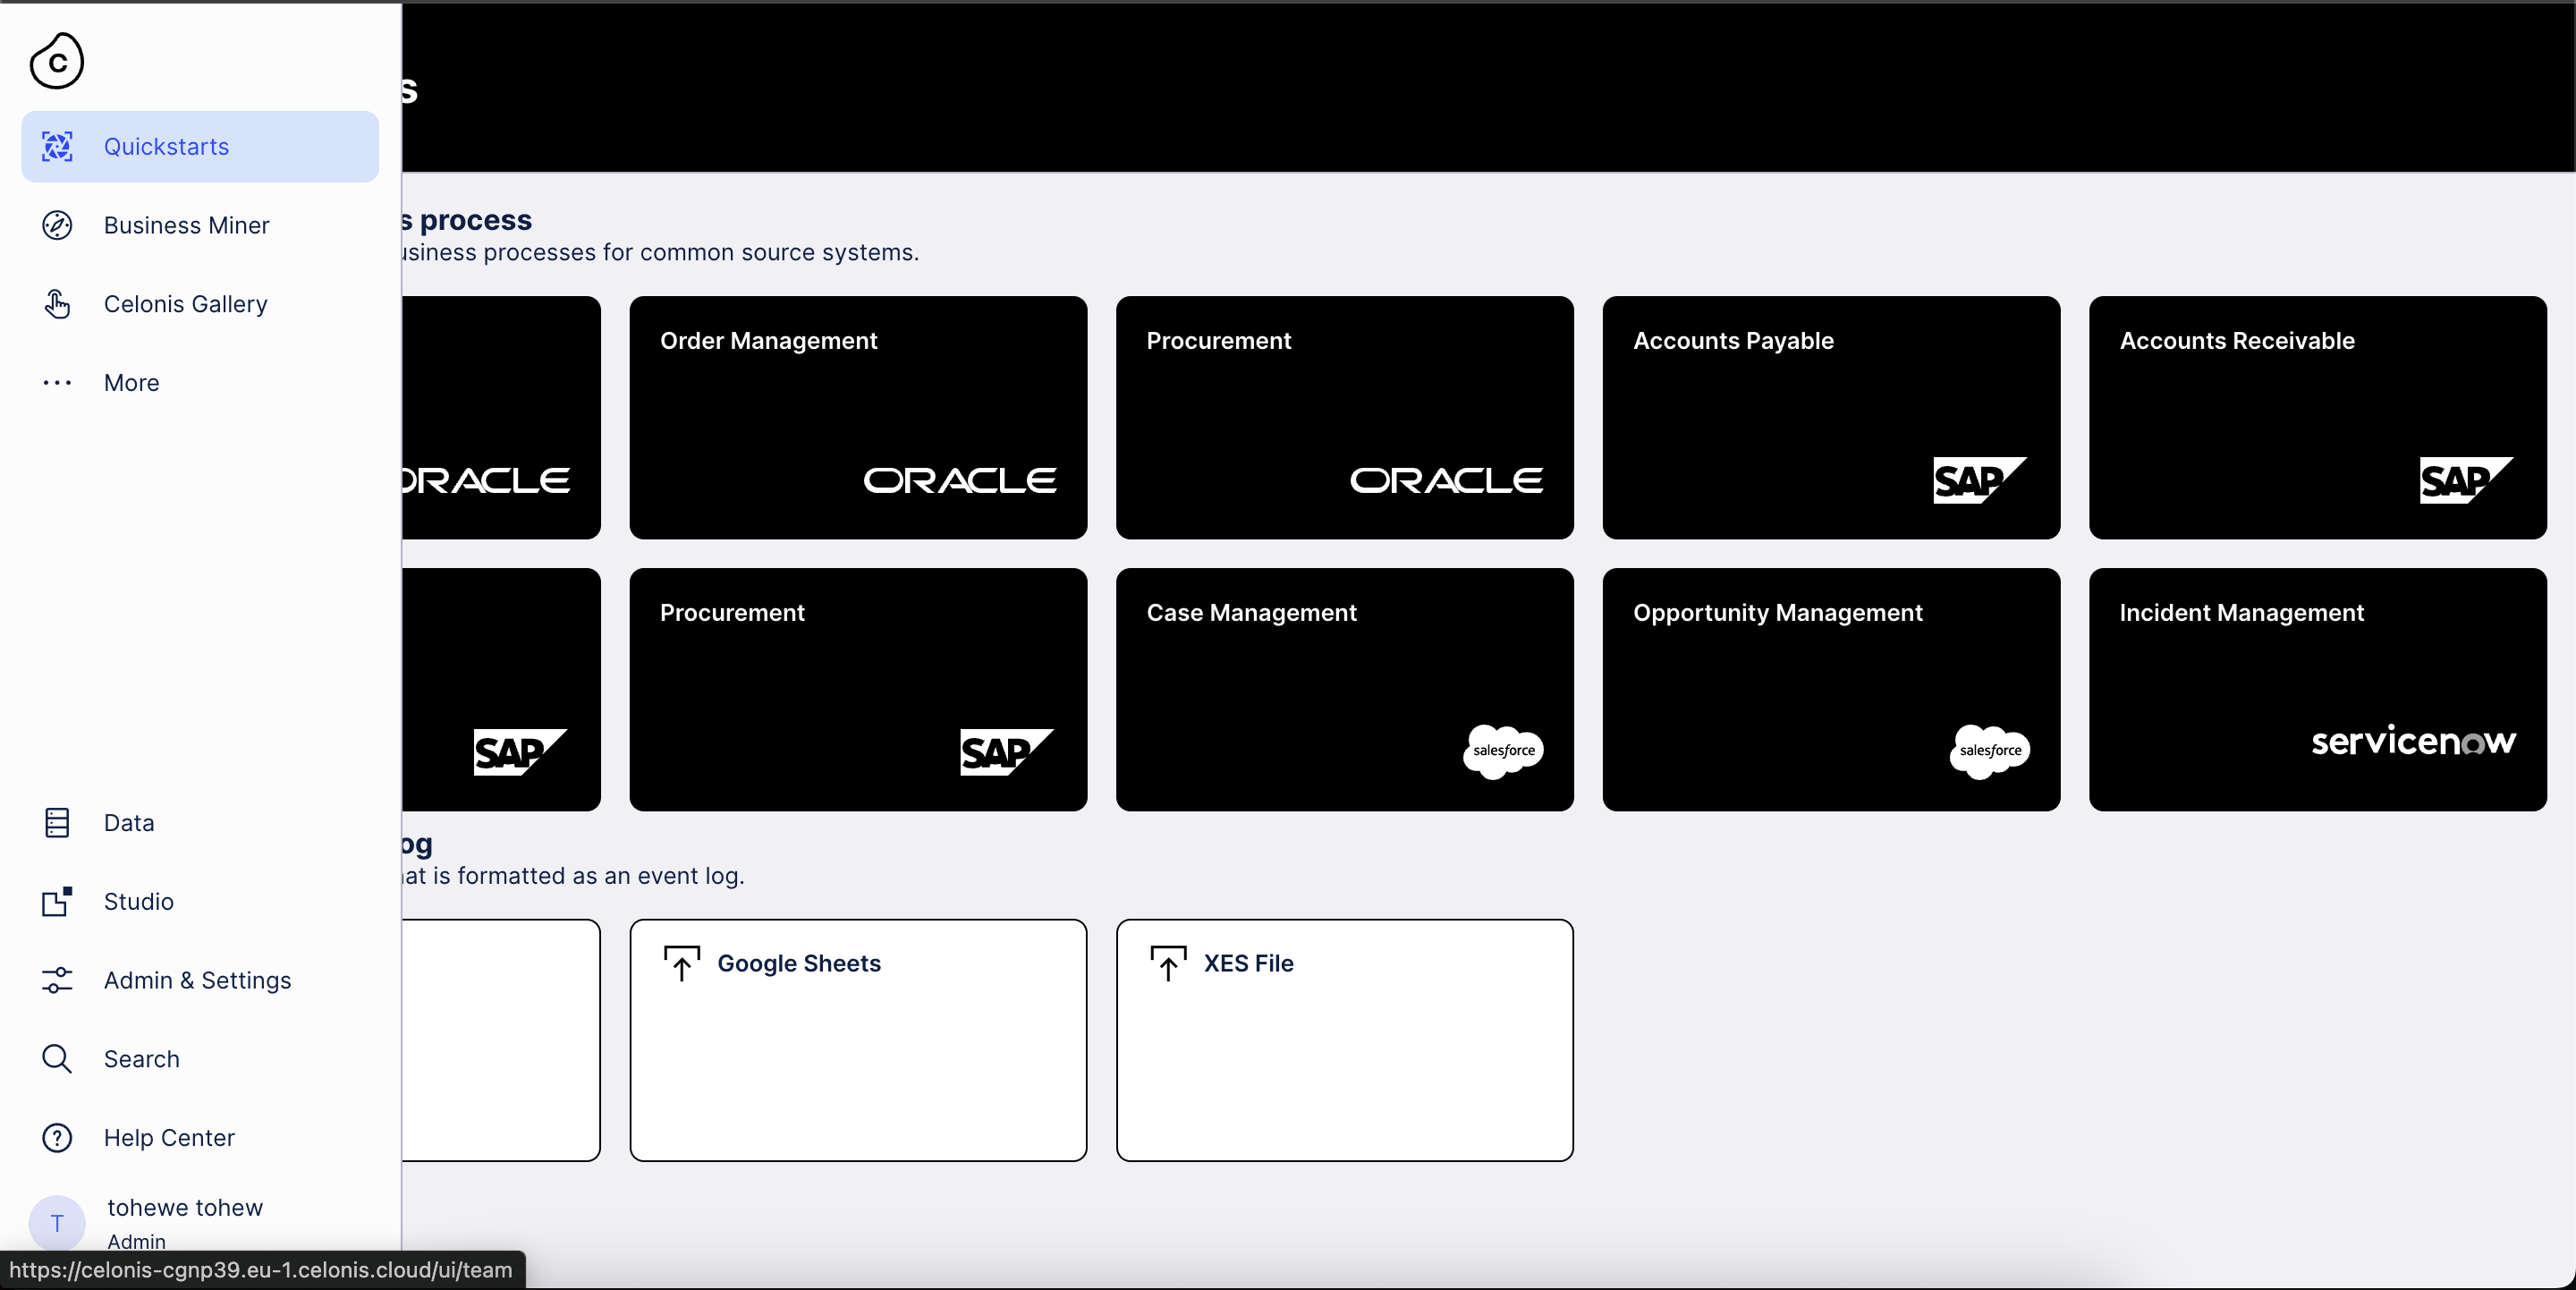Click the partially hidden Oracle card behind the sidebar

[x=501, y=417]
